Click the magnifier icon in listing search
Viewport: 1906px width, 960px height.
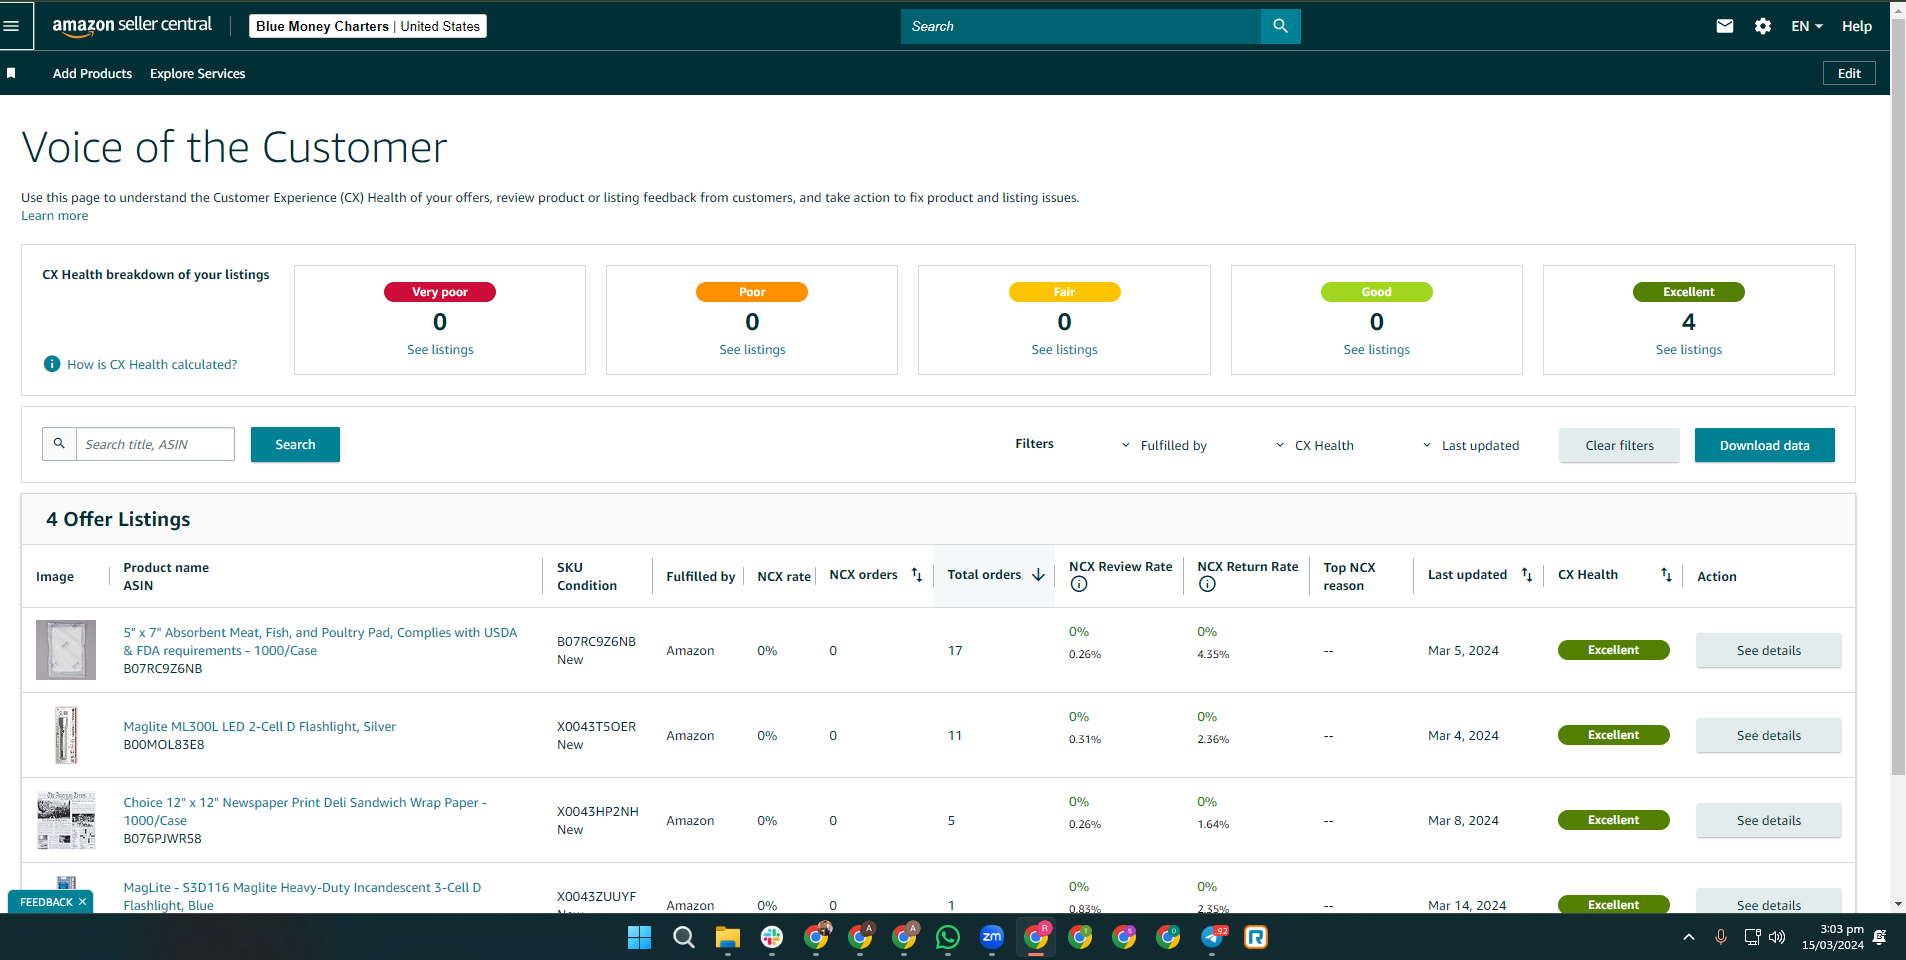coord(59,444)
